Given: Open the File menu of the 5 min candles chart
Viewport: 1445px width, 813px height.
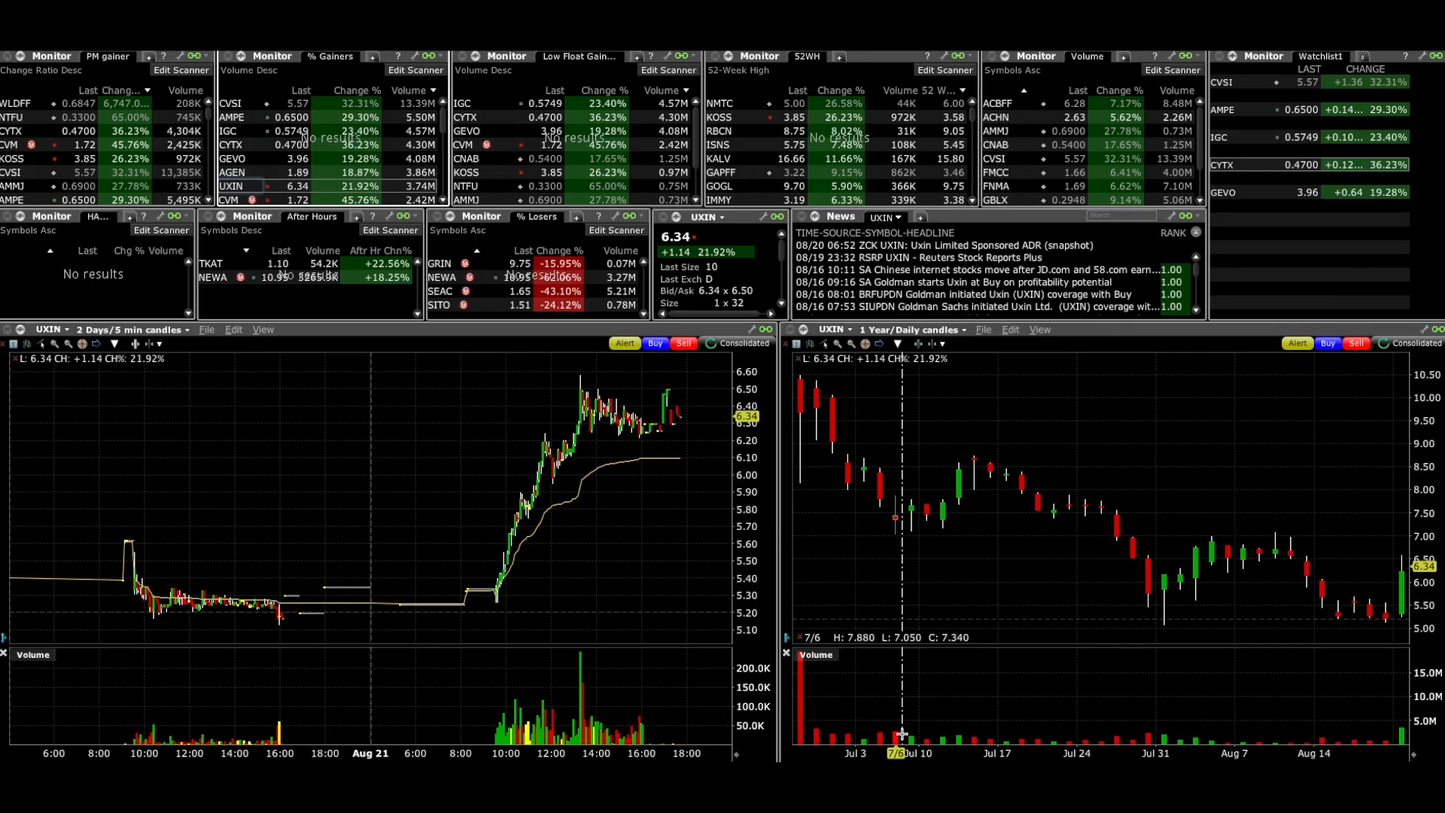Looking at the screenshot, I should click(x=206, y=330).
